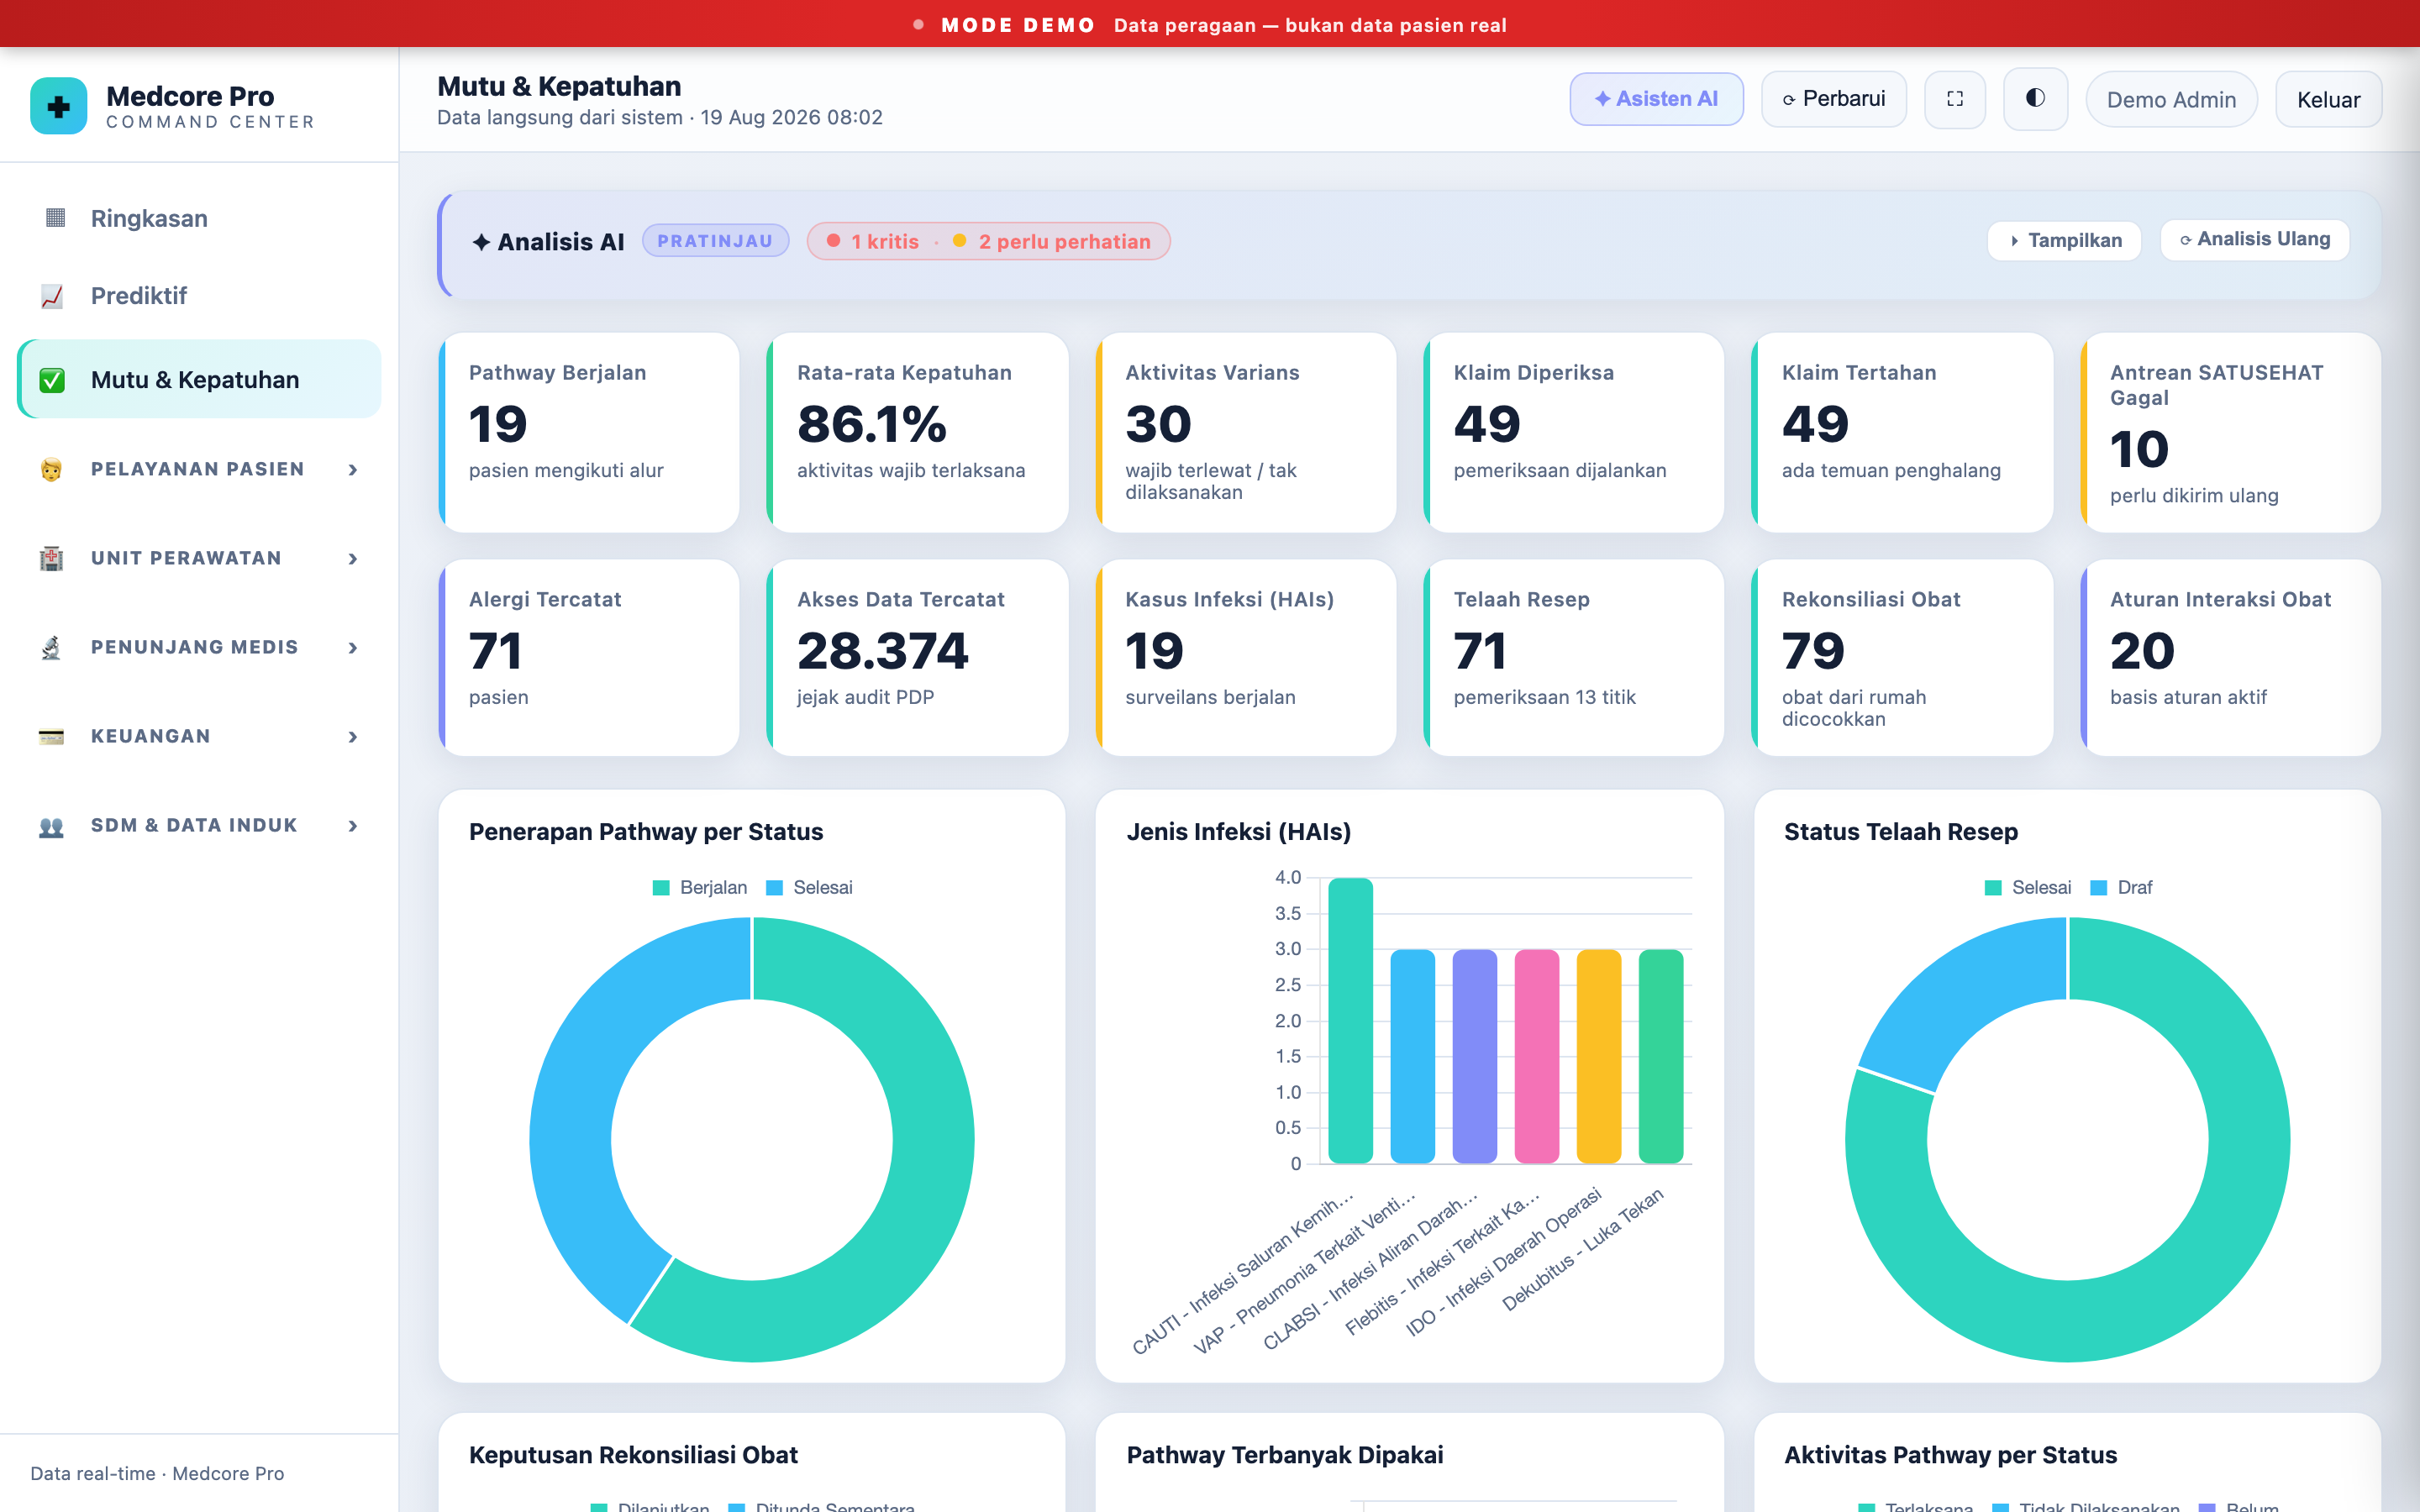Show the AI analysis with Tampilkan
2420x1512 pixels.
(x=2064, y=240)
